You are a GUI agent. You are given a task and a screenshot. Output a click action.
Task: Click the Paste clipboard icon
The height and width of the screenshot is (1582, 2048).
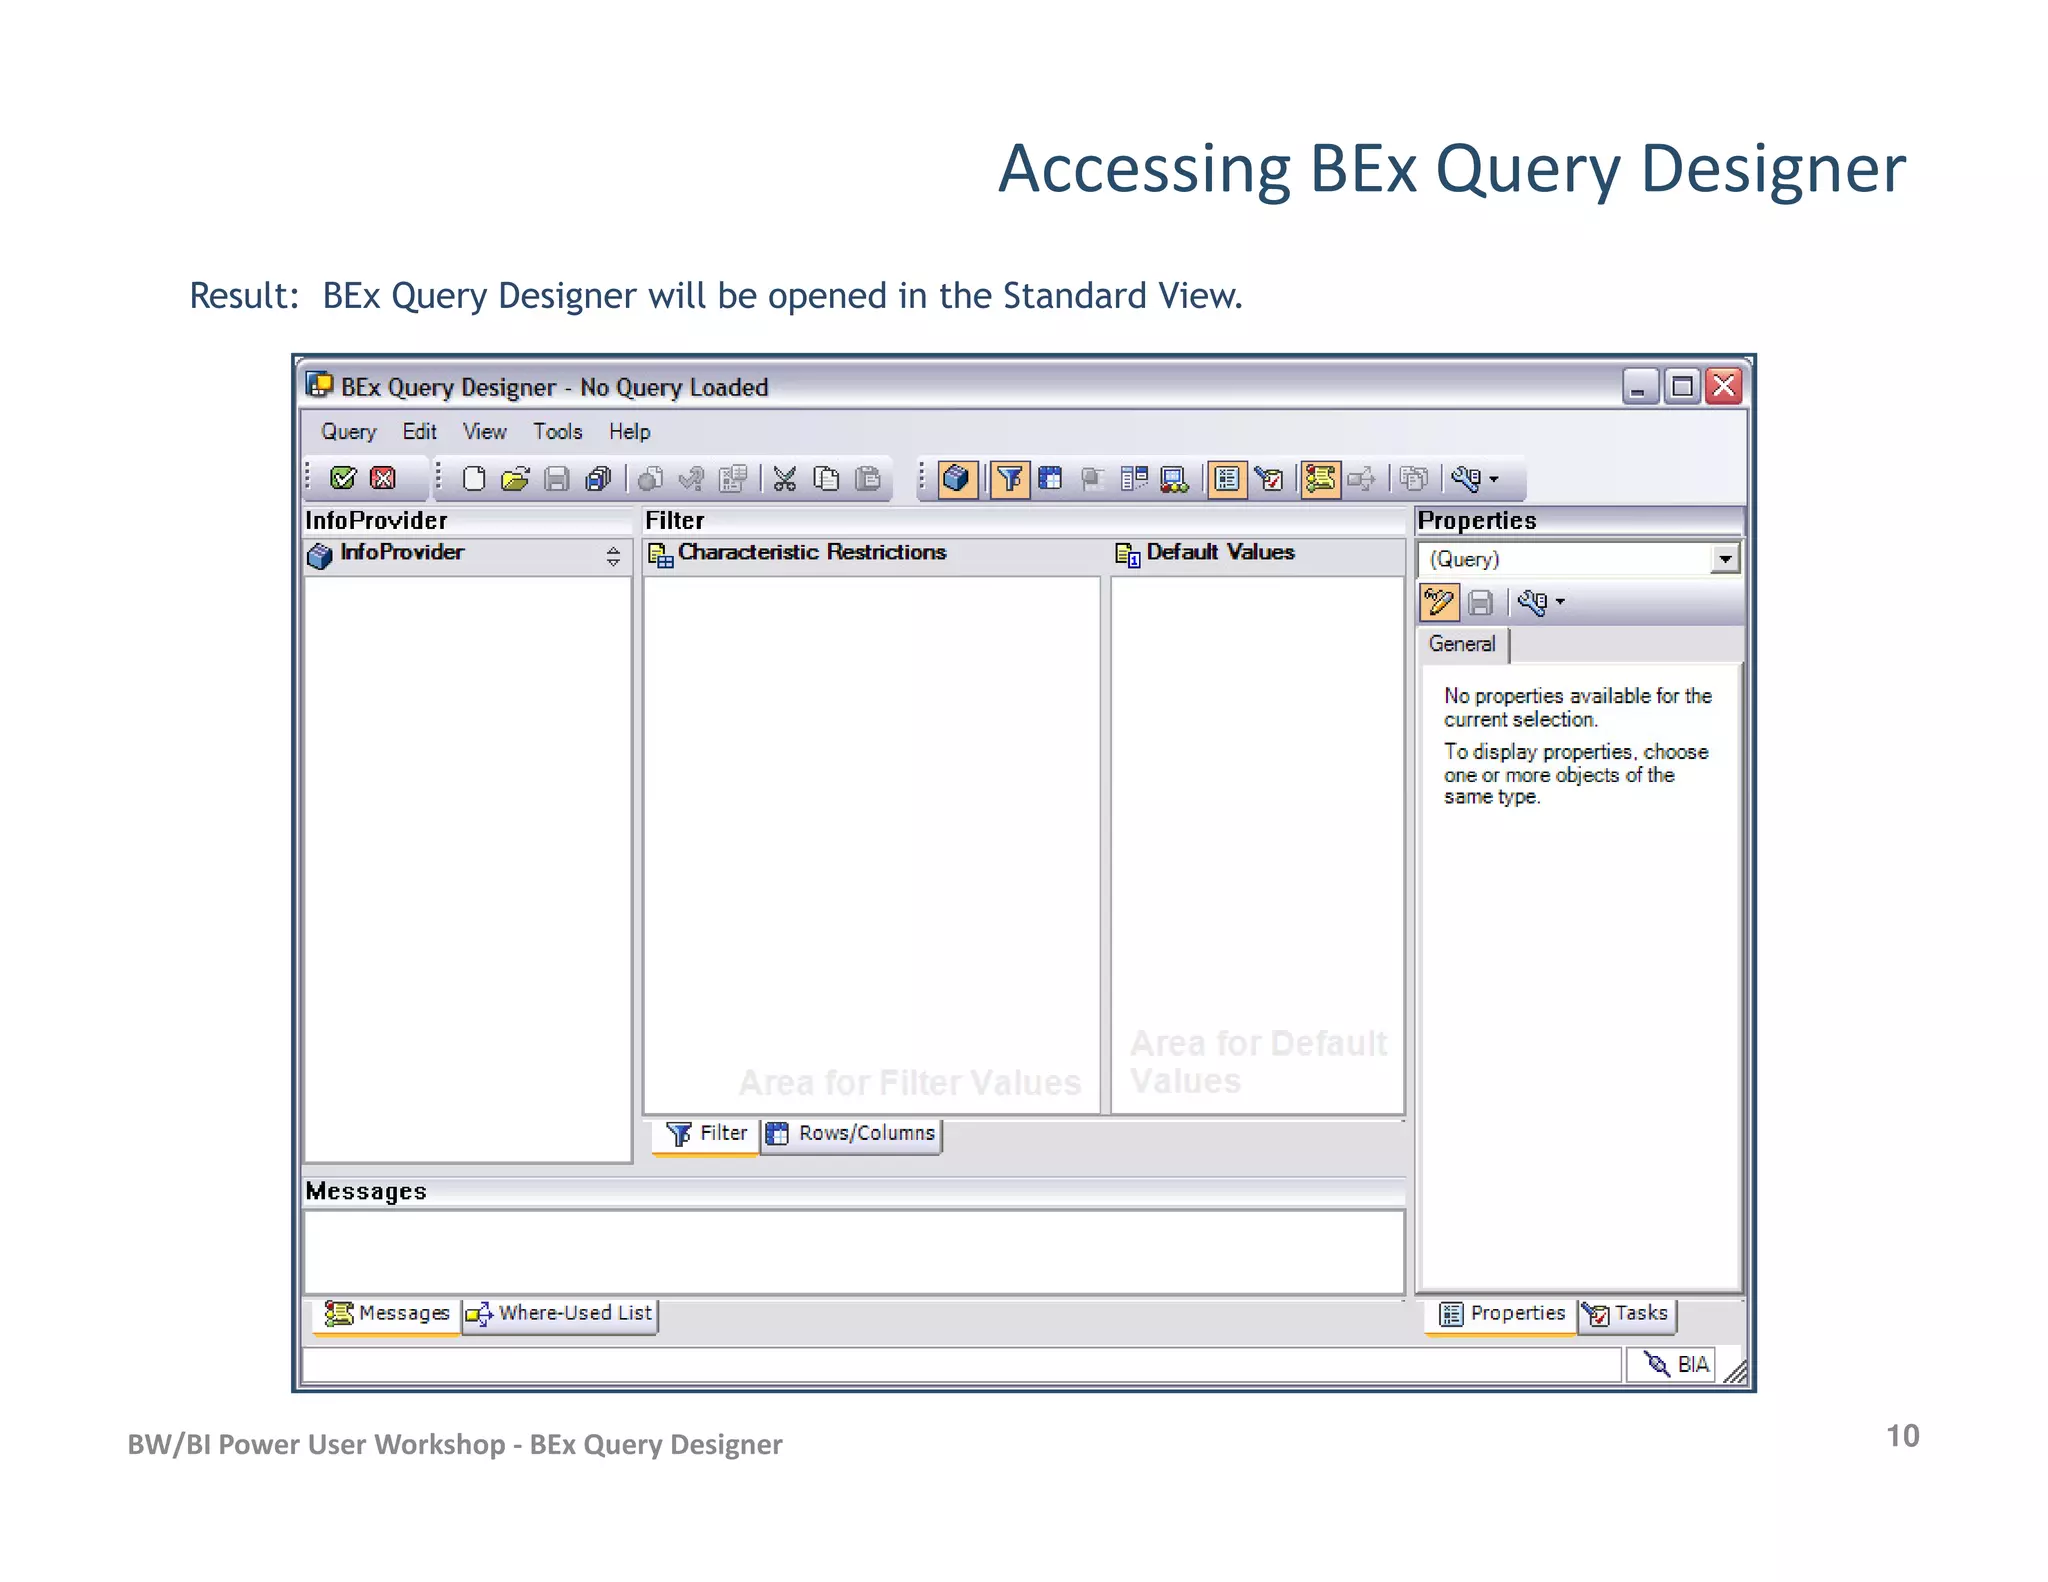coord(868,479)
